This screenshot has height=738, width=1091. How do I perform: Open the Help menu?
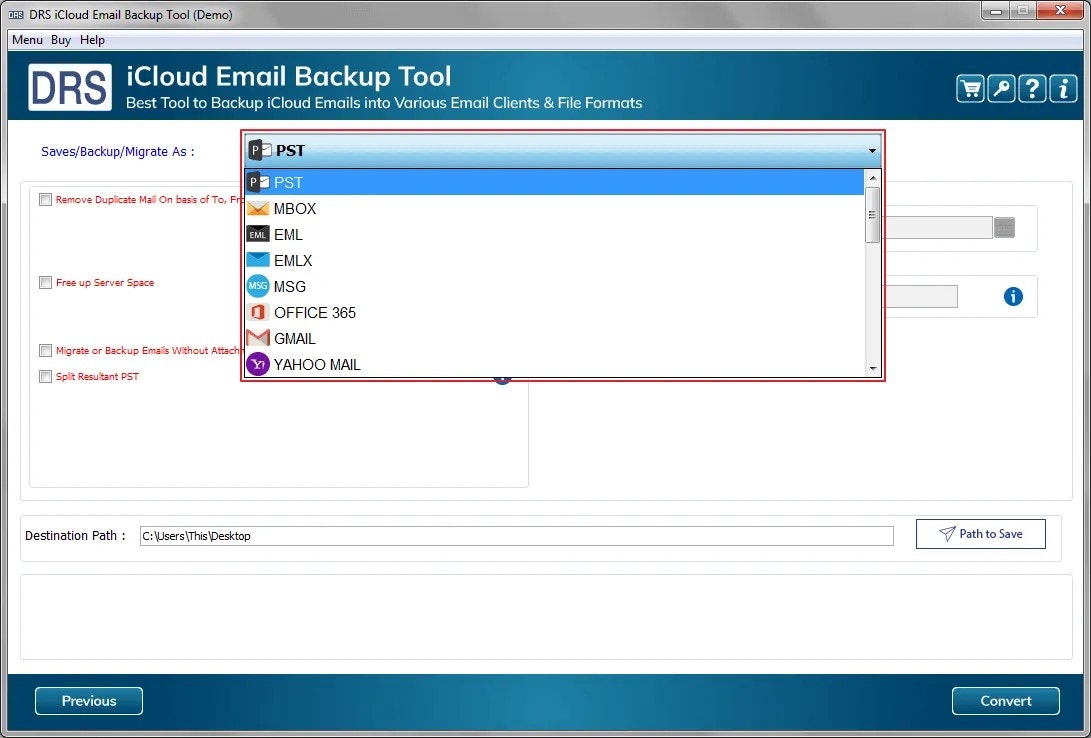point(92,40)
